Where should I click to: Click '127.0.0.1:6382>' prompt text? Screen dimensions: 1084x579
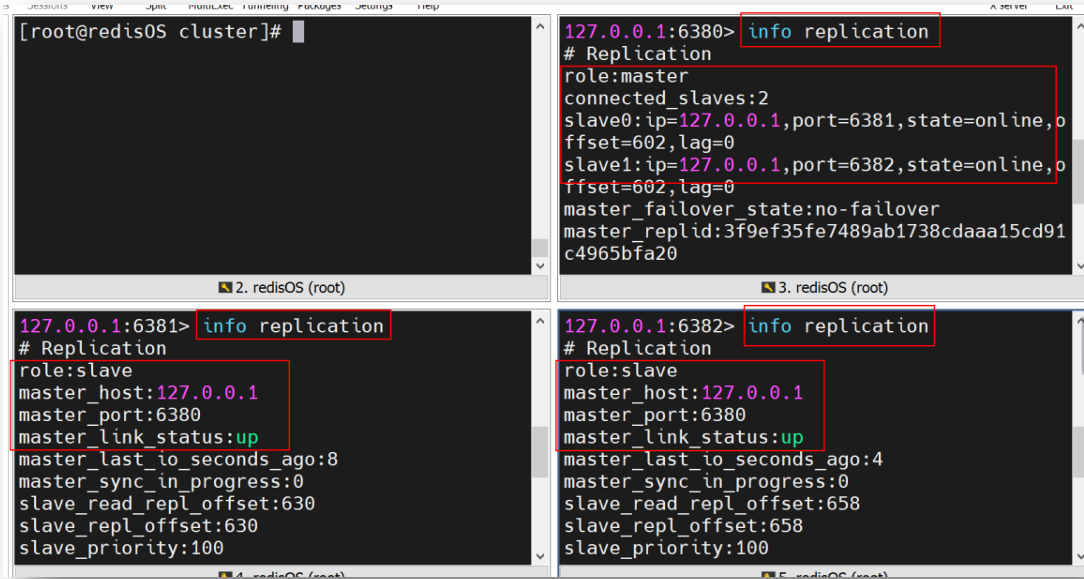click(650, 326)
